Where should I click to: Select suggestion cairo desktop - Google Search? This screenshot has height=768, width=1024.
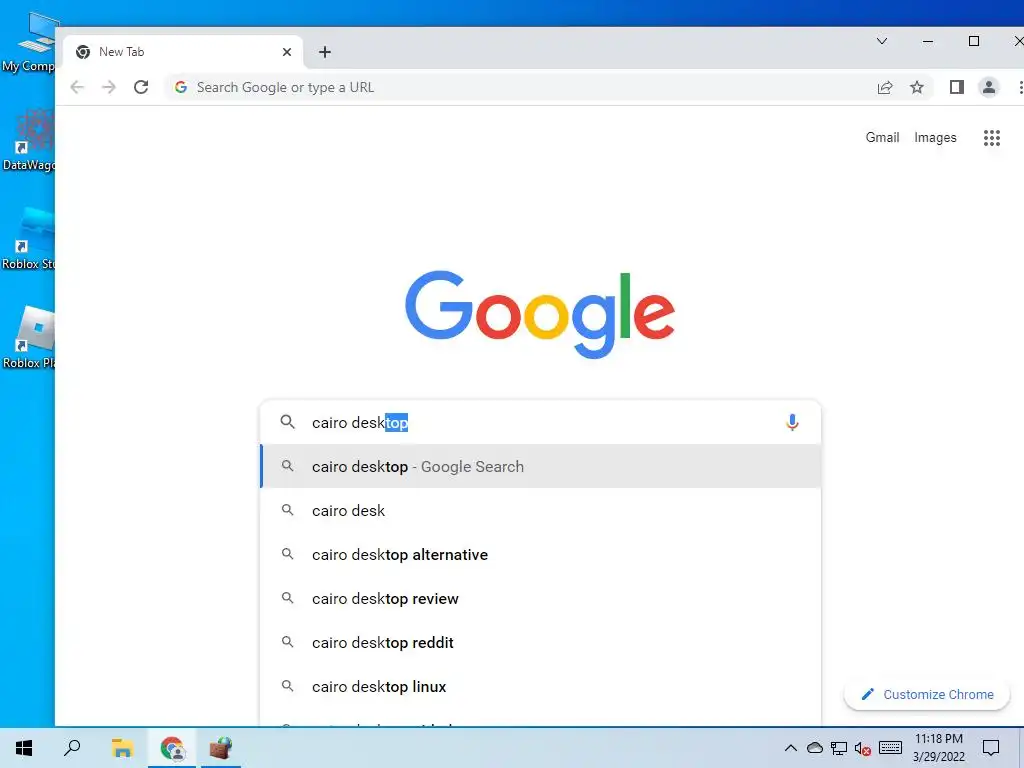coord(541,466)
